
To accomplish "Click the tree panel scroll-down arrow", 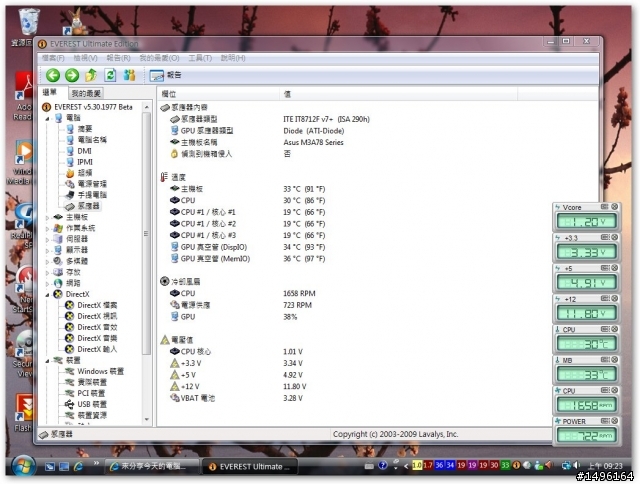I will (x=147, y=420).
